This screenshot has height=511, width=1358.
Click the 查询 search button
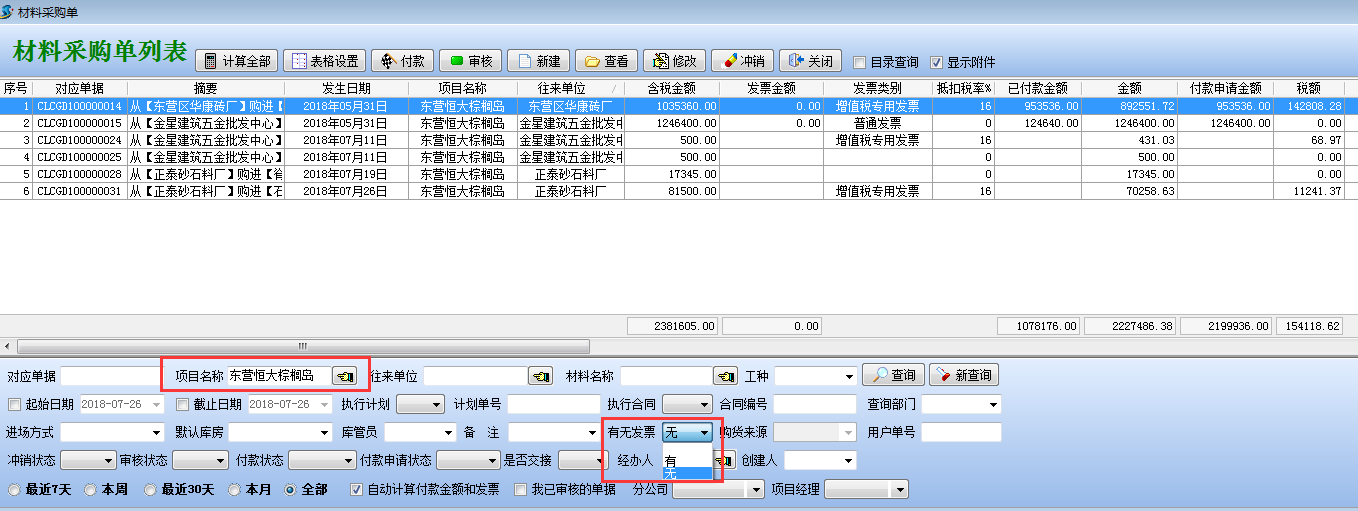point(892,375)
